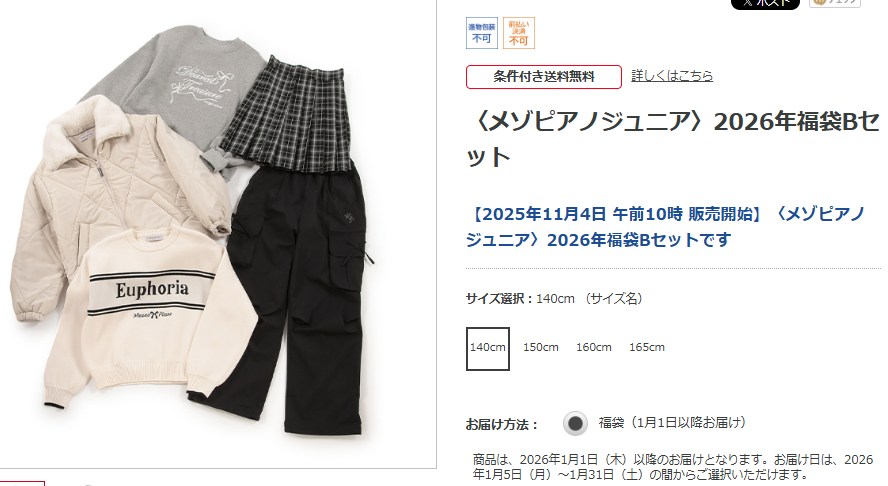888x486 pixels.
Task: Click the black X post share button
Action: coord(765,4)
